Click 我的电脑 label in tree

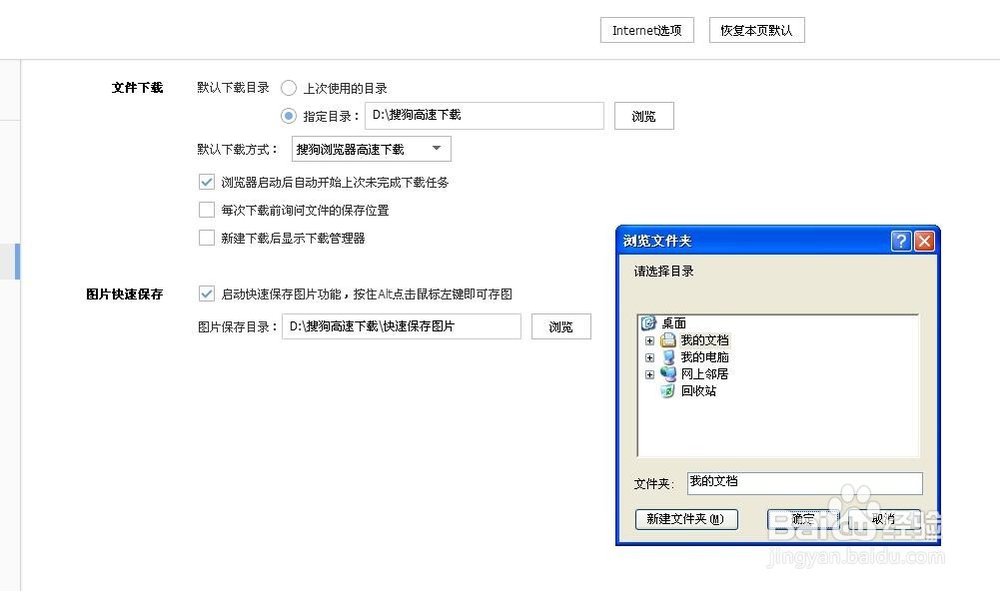(705, 357)
